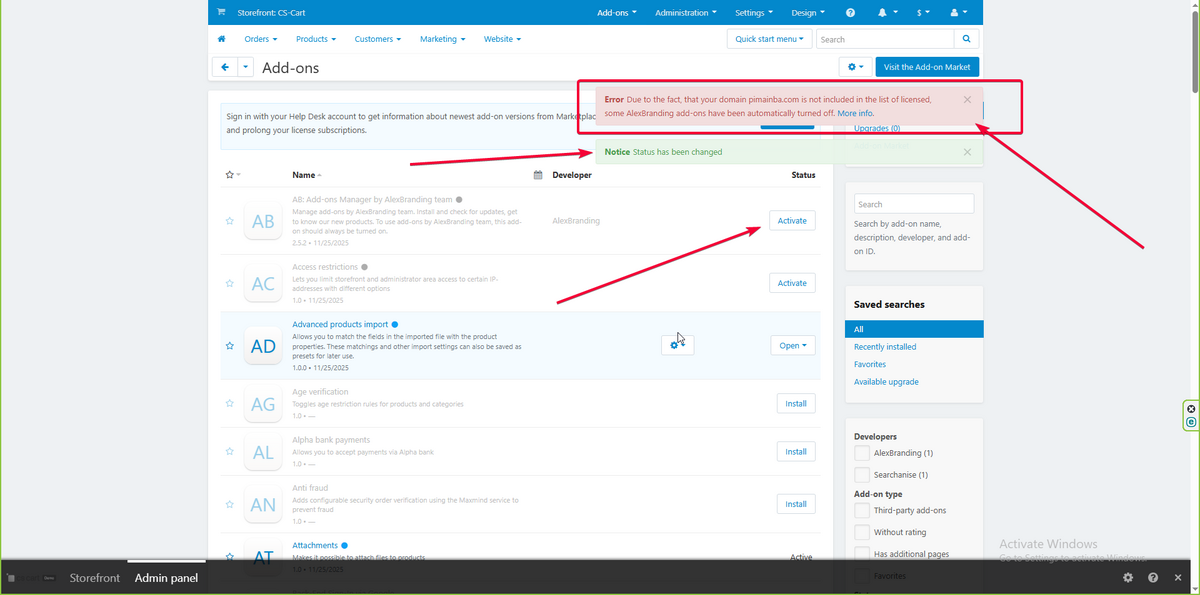Screen dimensions: 1200x595
Task: Check the AlexBranding developer checkbox
Action: tap(861, 453)
